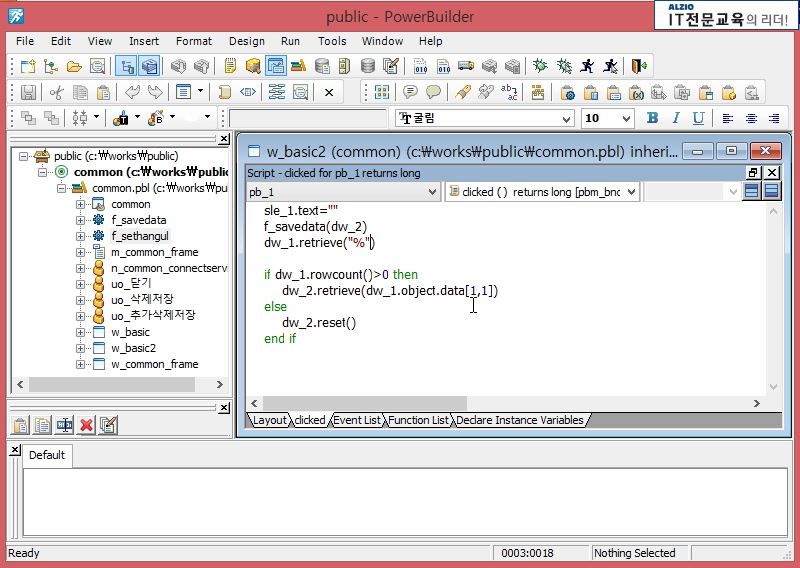Open the clicked event dropdown
800x568 pixels.
pyautogui.click(x=632, y=192)
